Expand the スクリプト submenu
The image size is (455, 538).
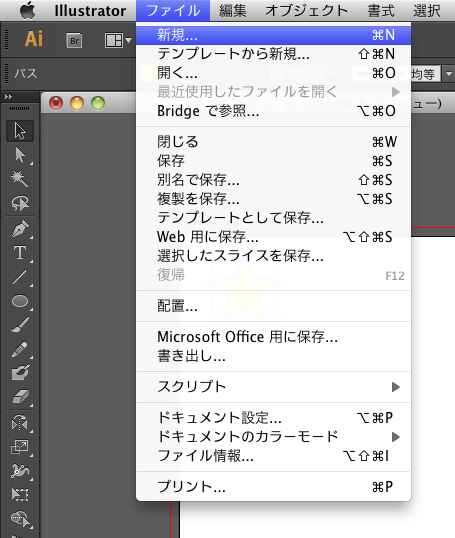274,387
